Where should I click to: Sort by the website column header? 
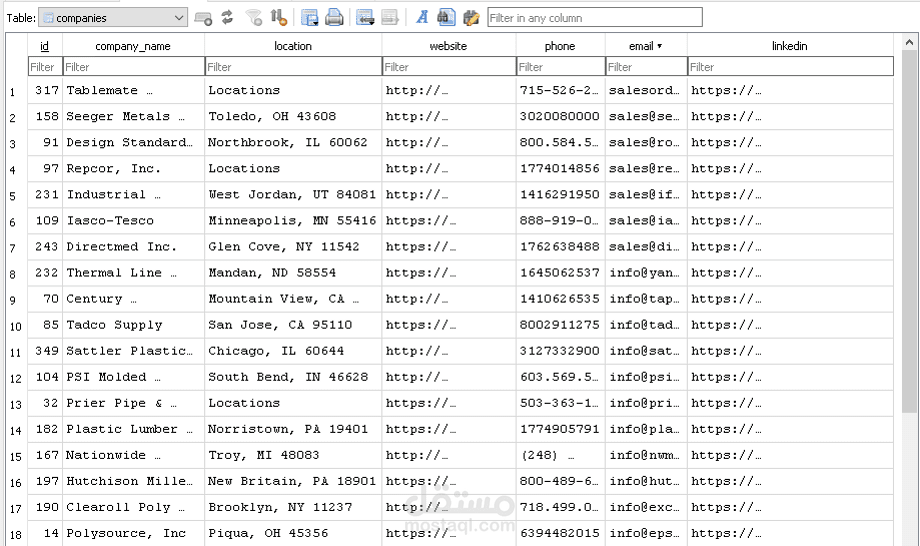tap(448, 46)
